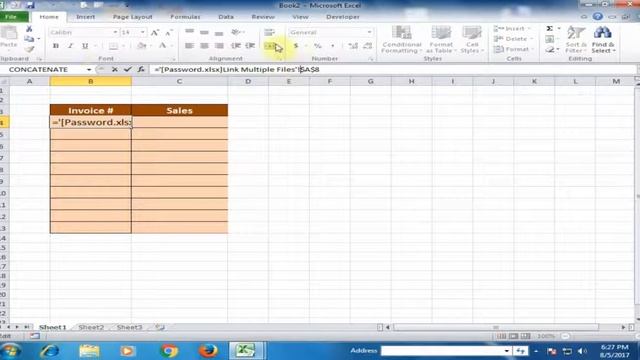Open Find & Select menu
This screenshot has height=360, width=640.
(x=603, y=40)
